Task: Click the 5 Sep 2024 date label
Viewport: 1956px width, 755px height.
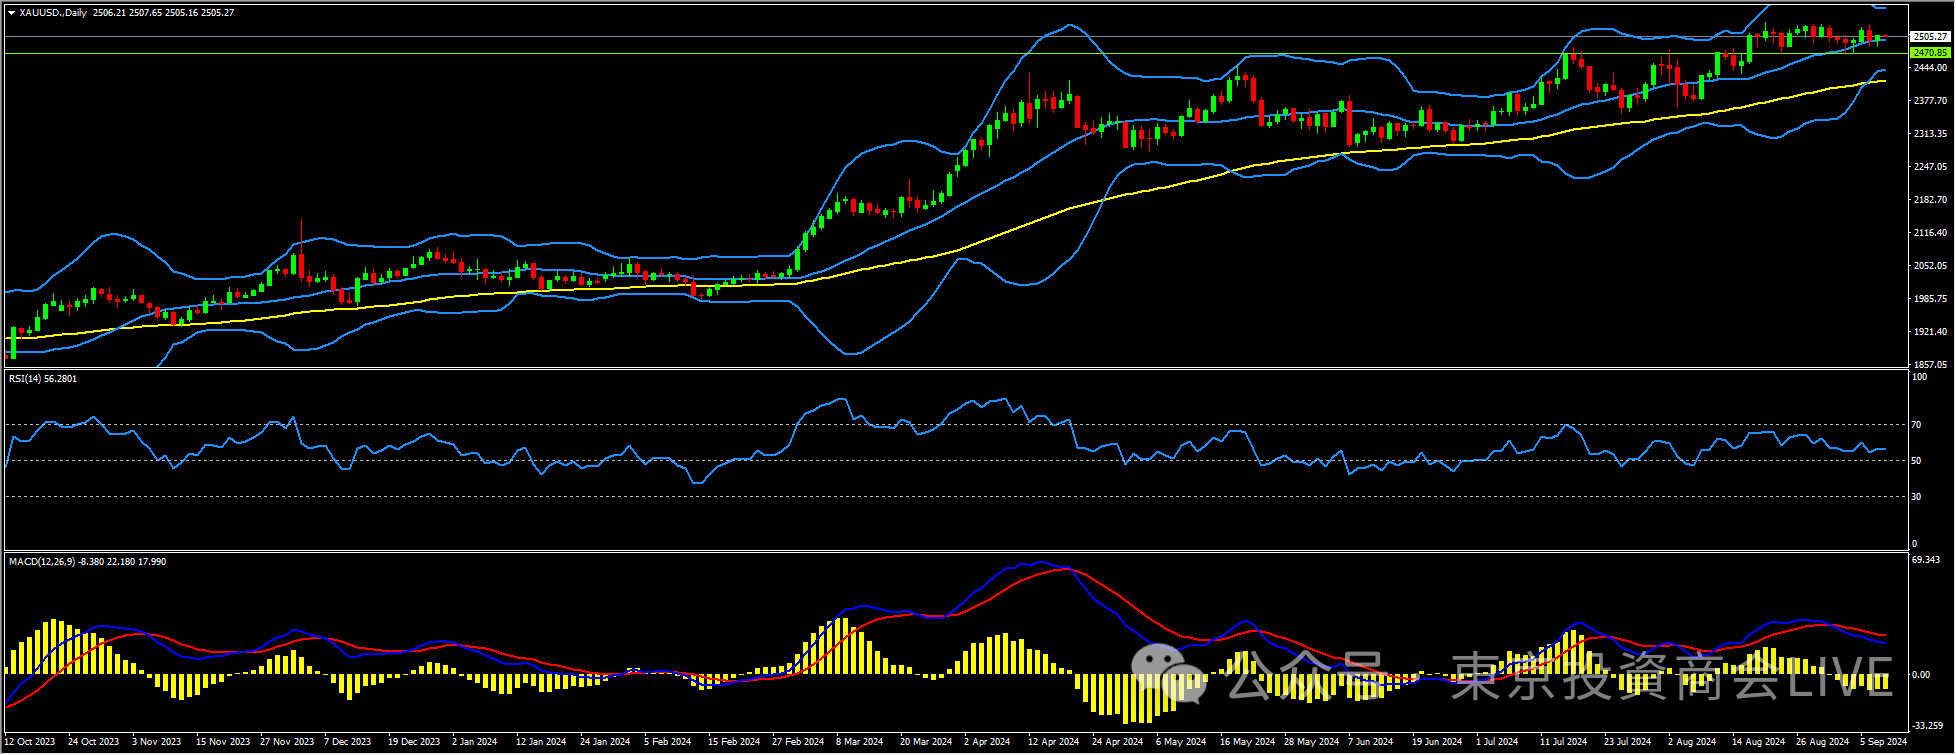Action: 1884,742
